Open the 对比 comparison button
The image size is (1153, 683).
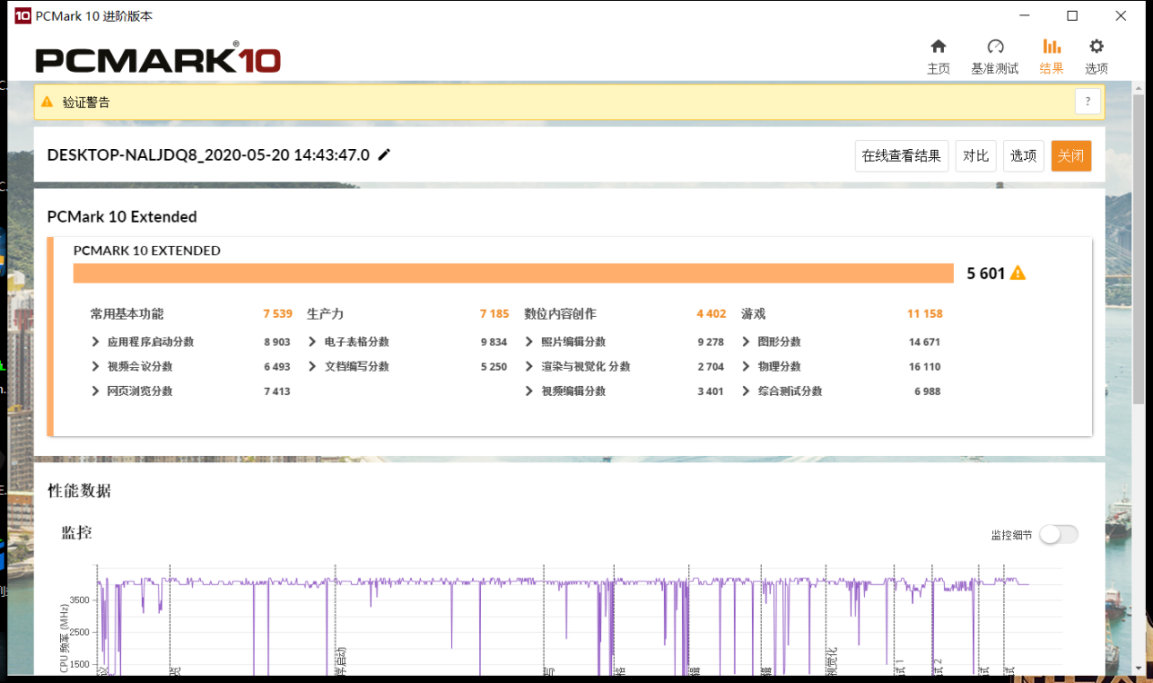[975, 155]
